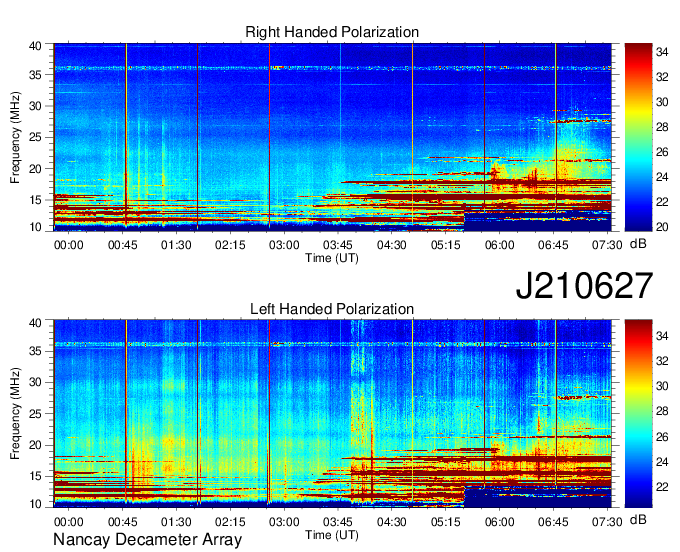Click the "Left Handed Polarization" plot title
The image size is (680, 552).
point(332,309)
